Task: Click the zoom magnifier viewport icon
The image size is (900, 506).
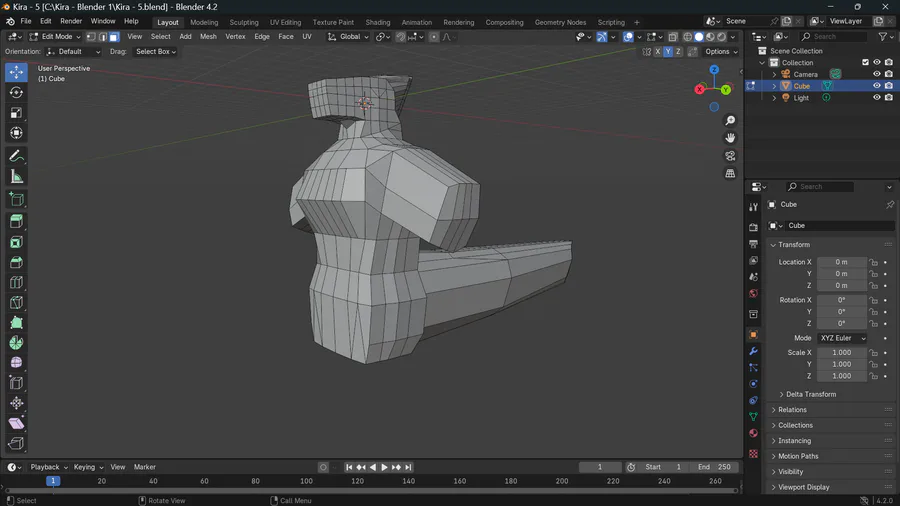Action: pyautogui.click(x=730, y=120)
